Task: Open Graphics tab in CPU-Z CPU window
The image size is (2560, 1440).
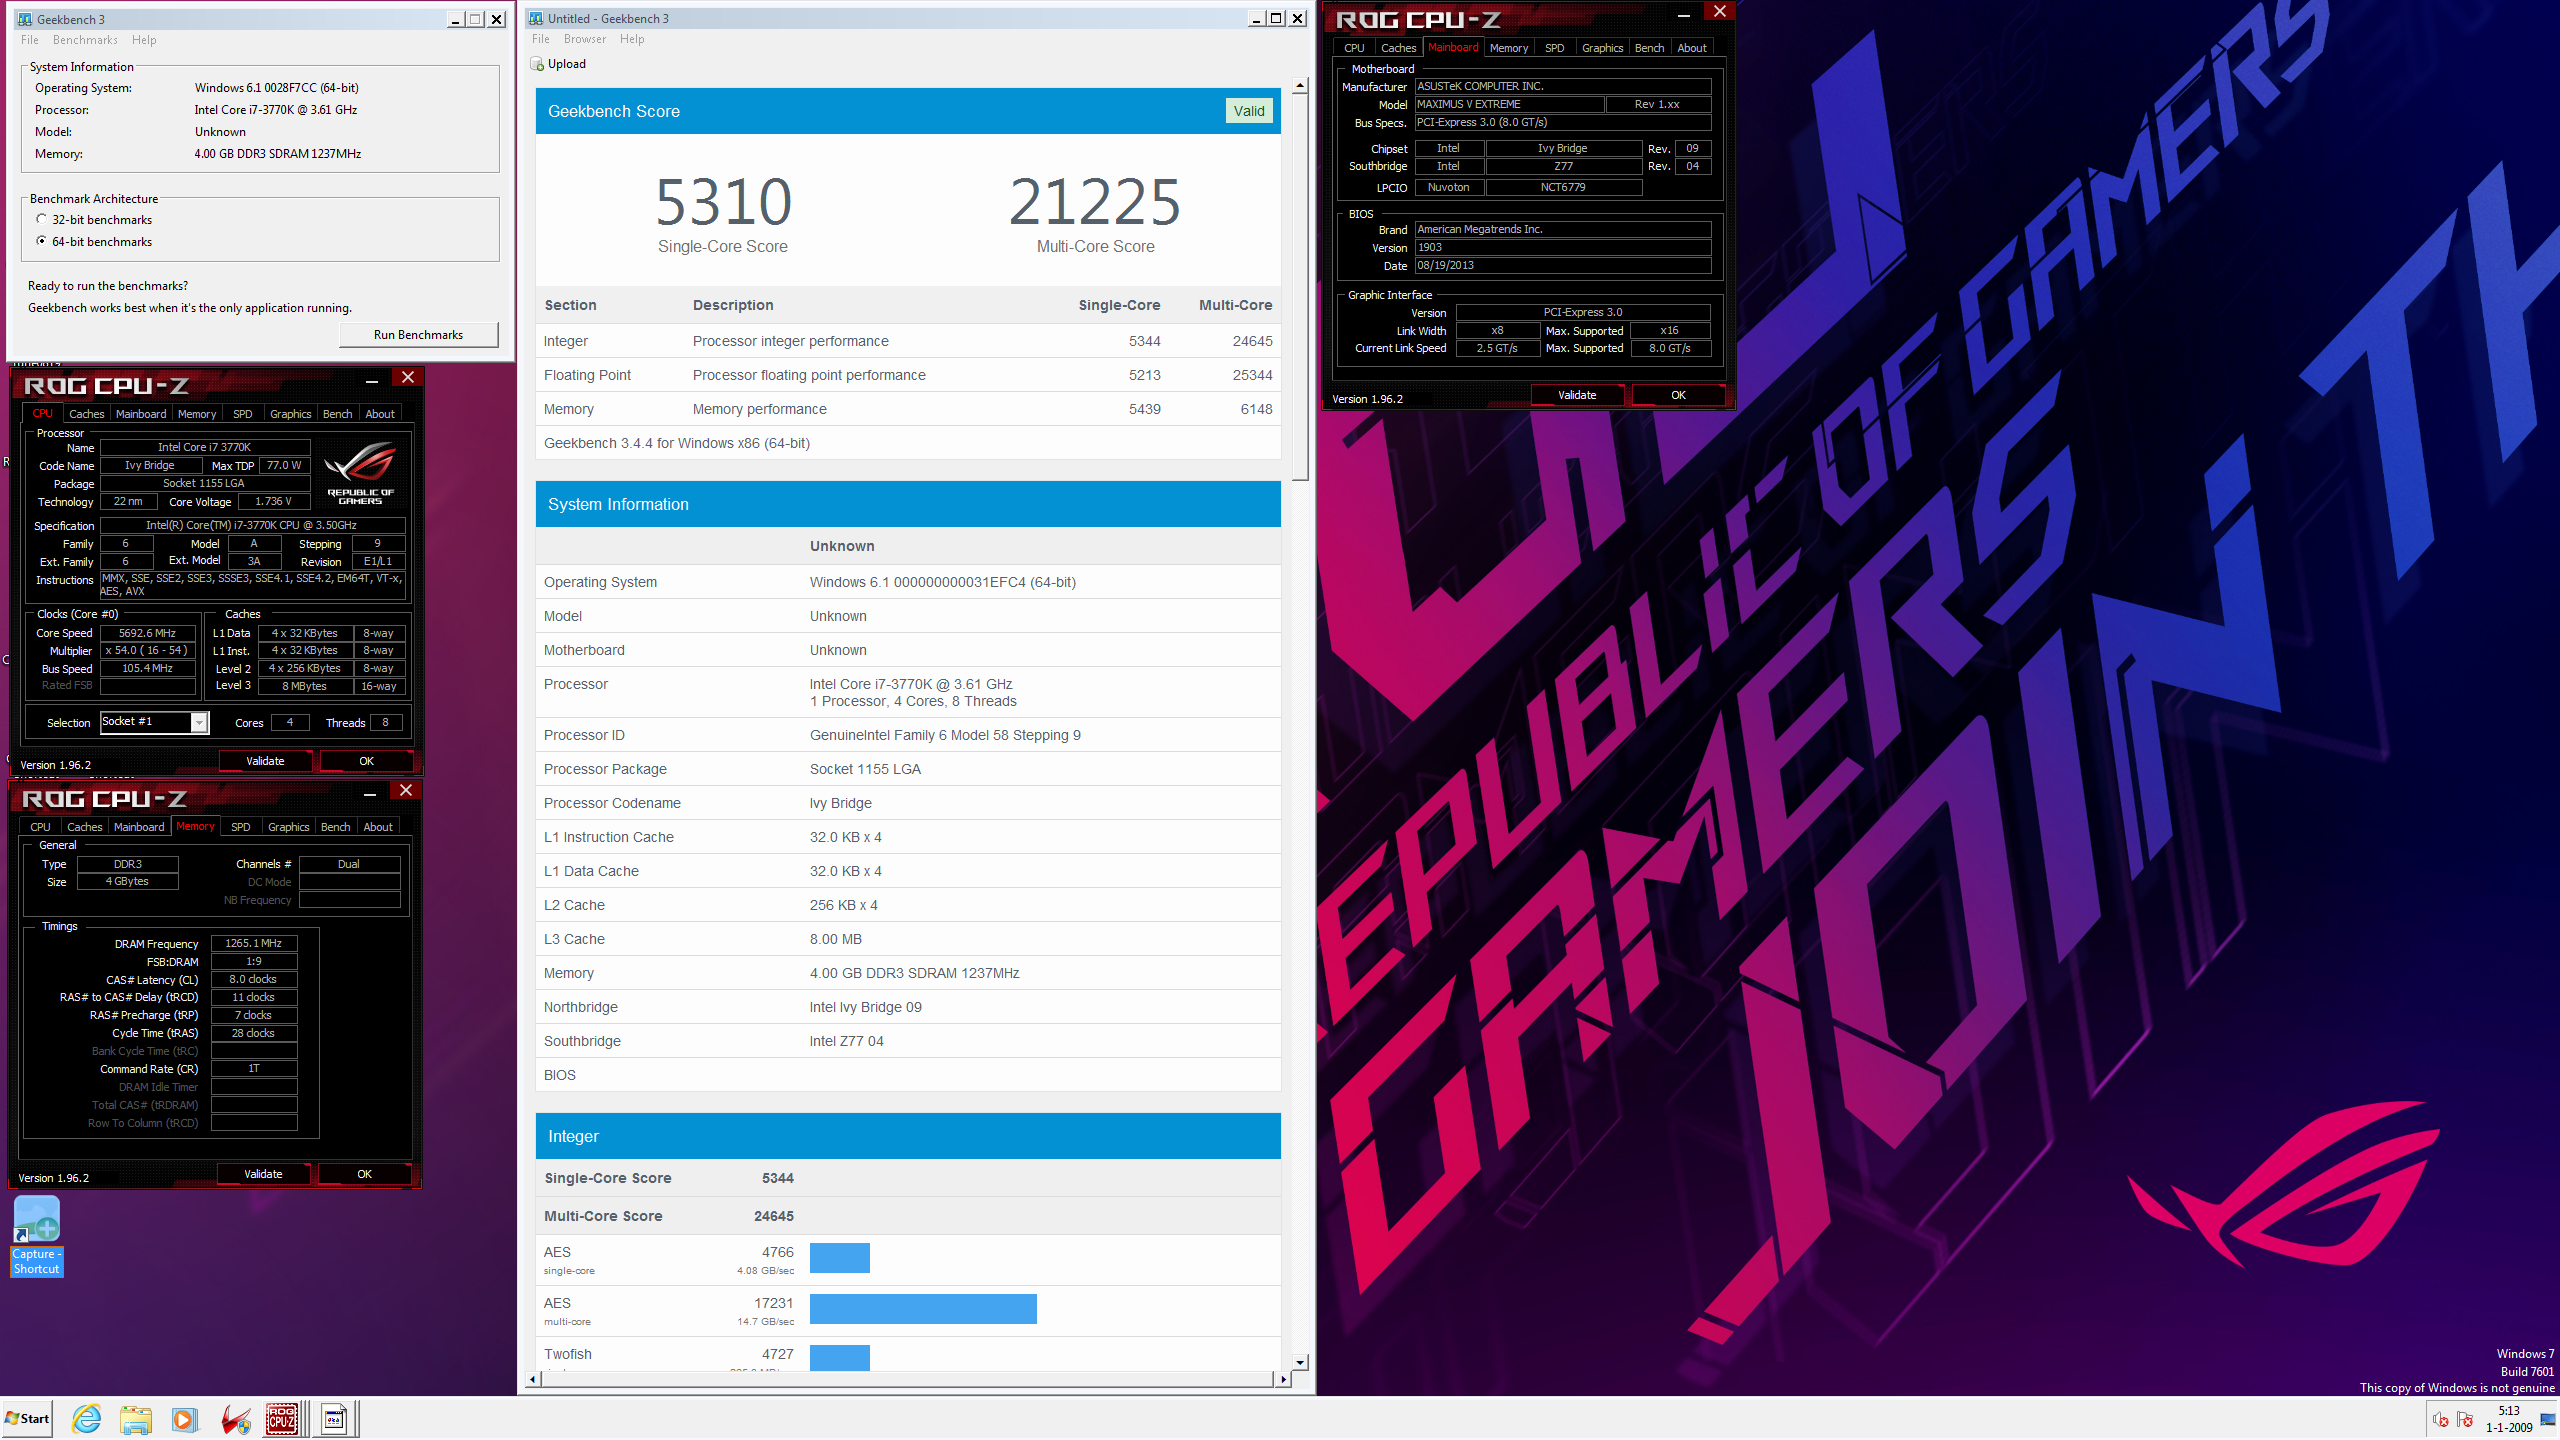Action: [291, 414]
